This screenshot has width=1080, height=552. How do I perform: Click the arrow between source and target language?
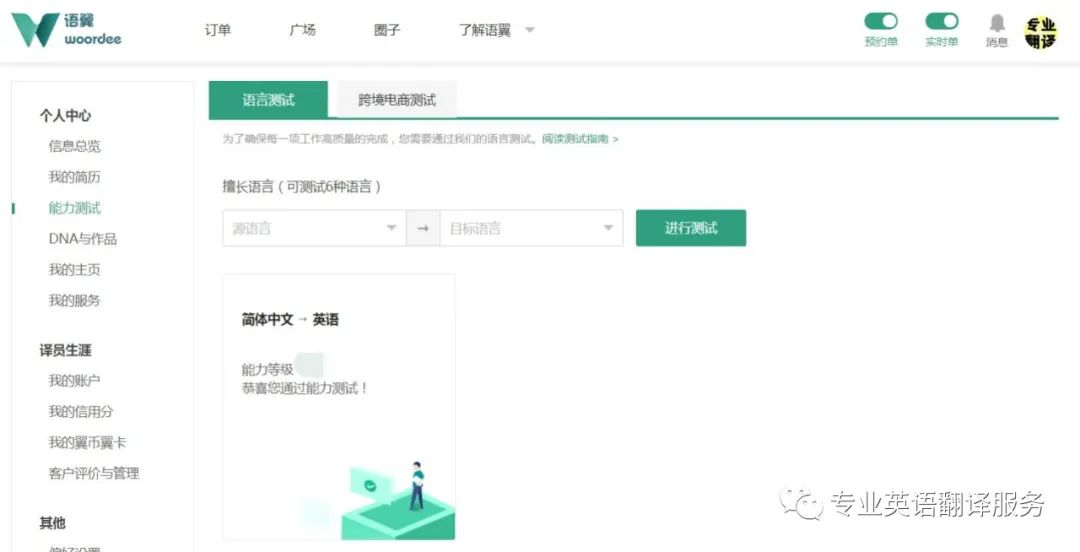(423, 228)
